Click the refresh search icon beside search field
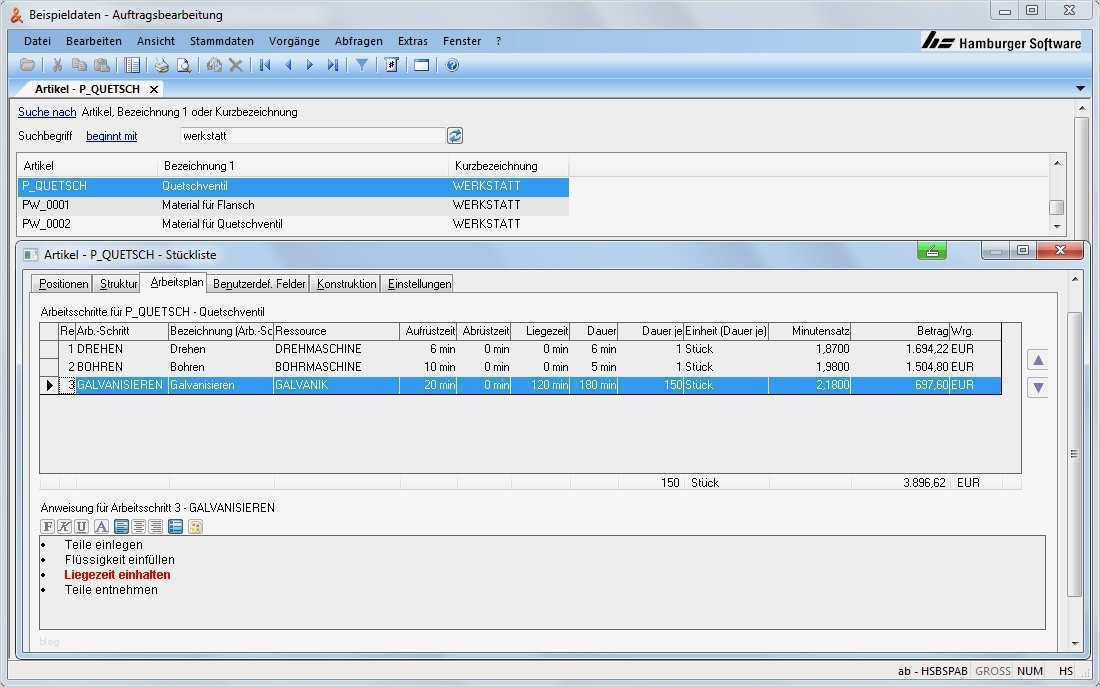Viewport: 1100px width, 687px height. pyautogui.click(x=455, y=136)
